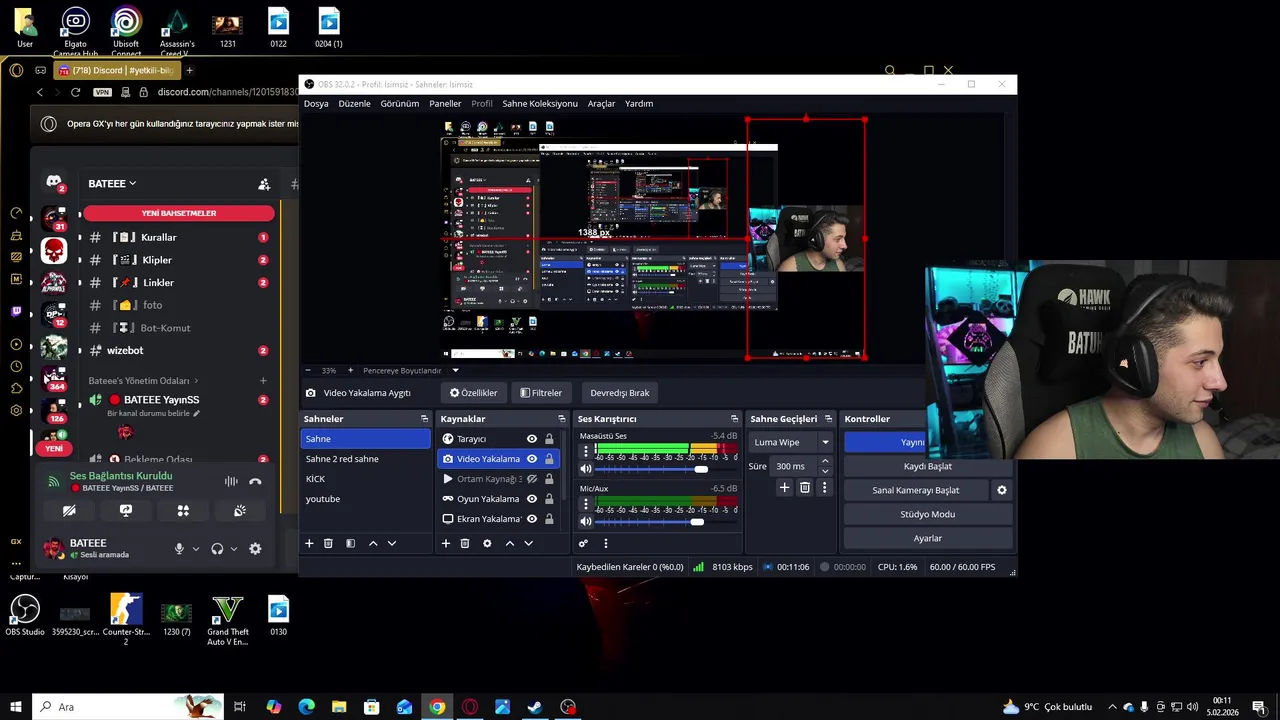1280x720 pixels.
Task: Decrease Süre transition duration
Action: click(x=825, y=470)
